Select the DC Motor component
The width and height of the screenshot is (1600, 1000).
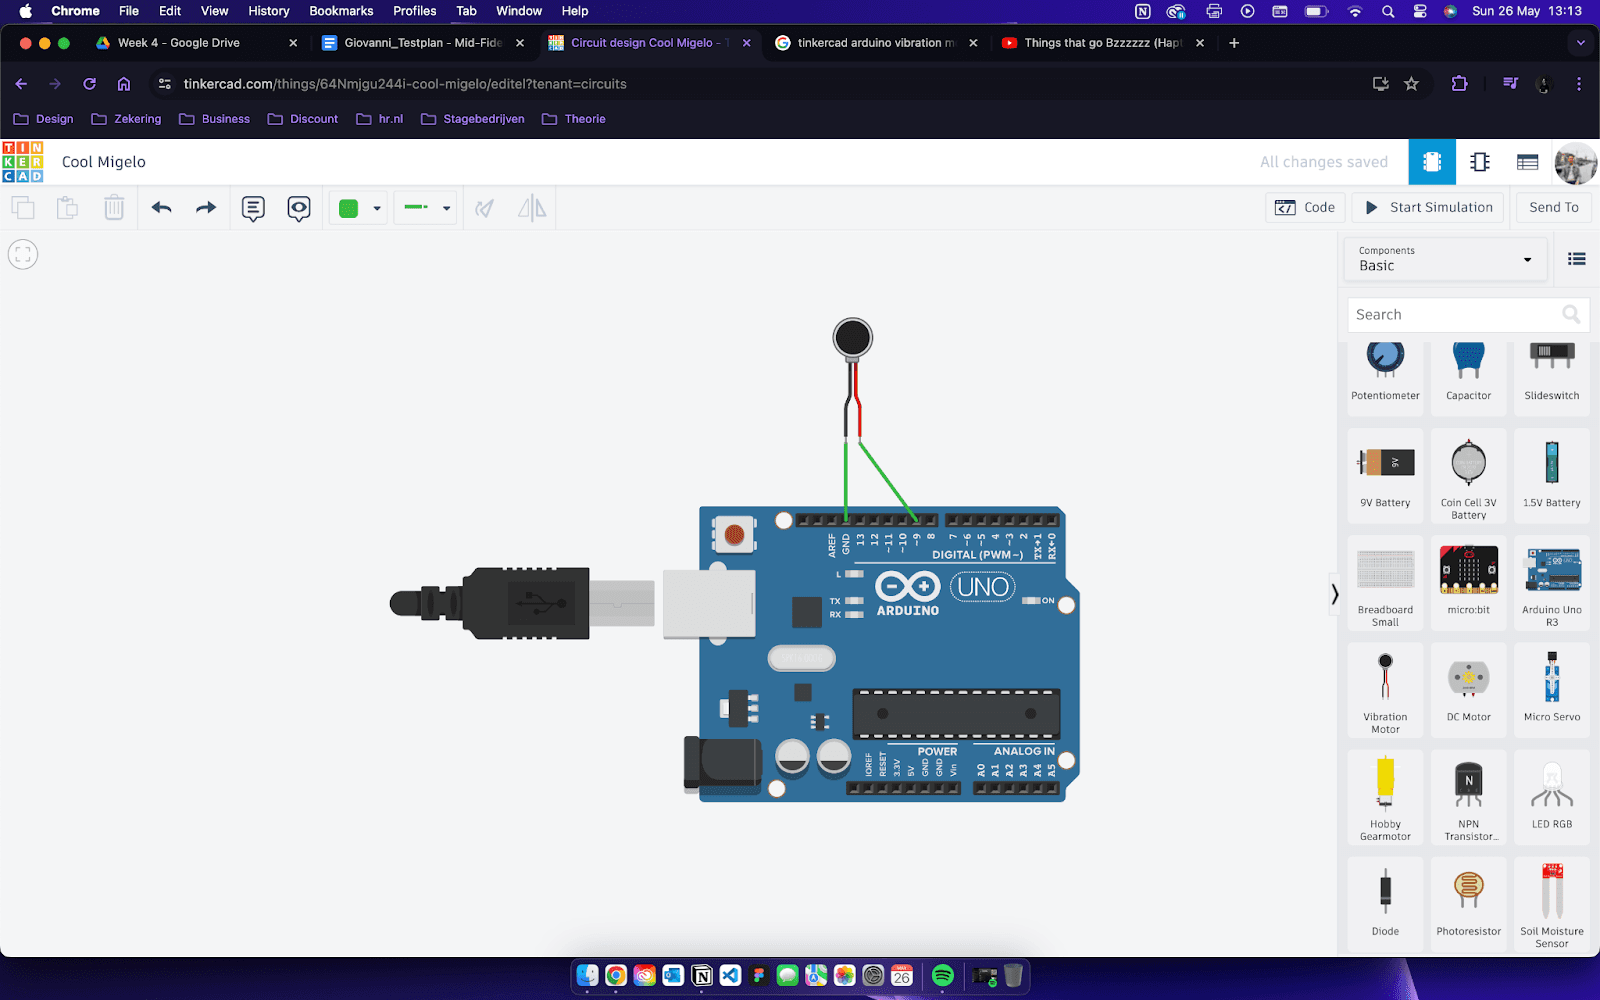click(x=1468, y=690)
